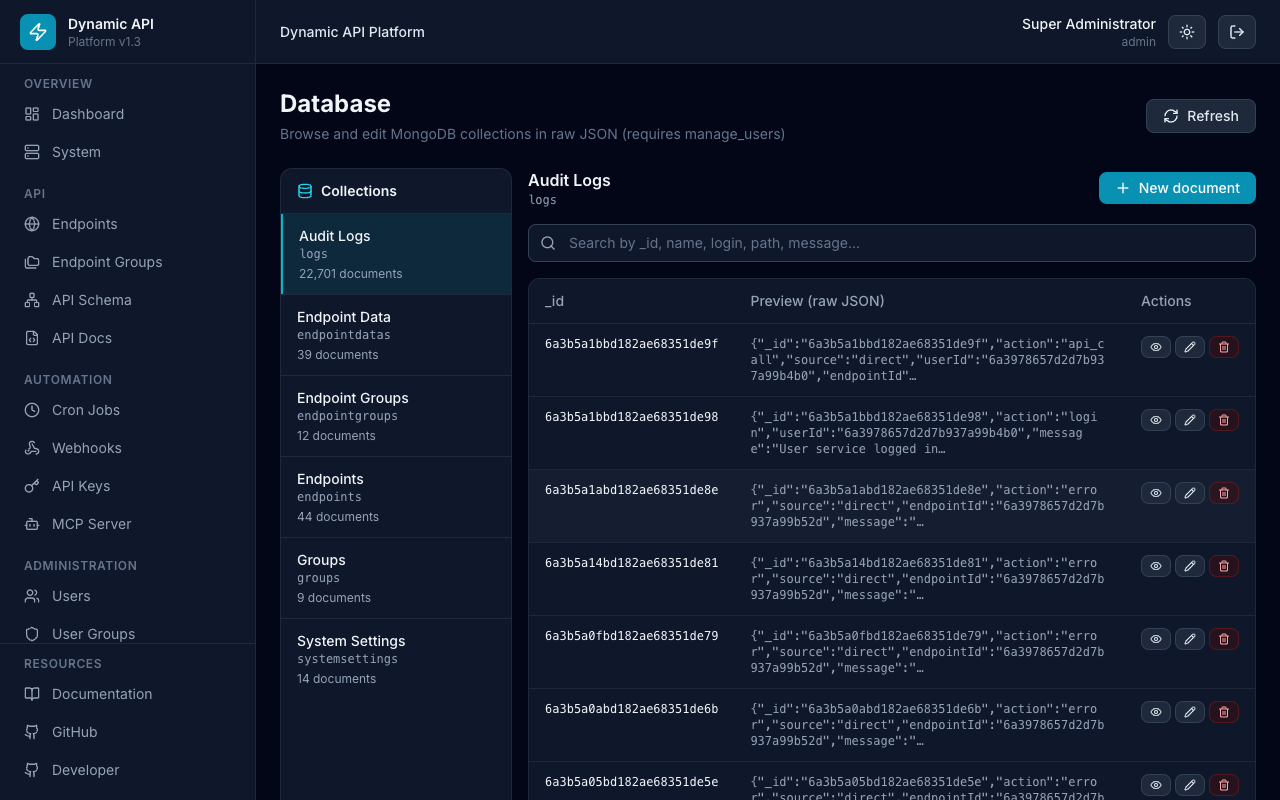Delete document 6a3b5a1bbd182ae68351de9f with trash icon
1280x800 pixels.
pos(1224,347)
